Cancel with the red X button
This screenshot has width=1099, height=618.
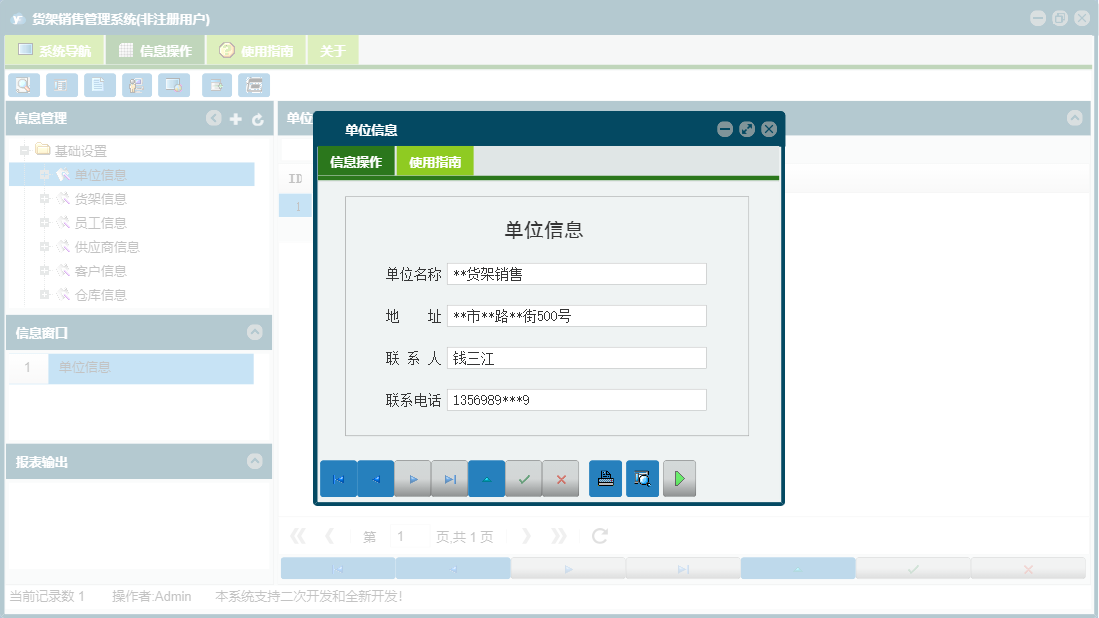click(559, 478)
